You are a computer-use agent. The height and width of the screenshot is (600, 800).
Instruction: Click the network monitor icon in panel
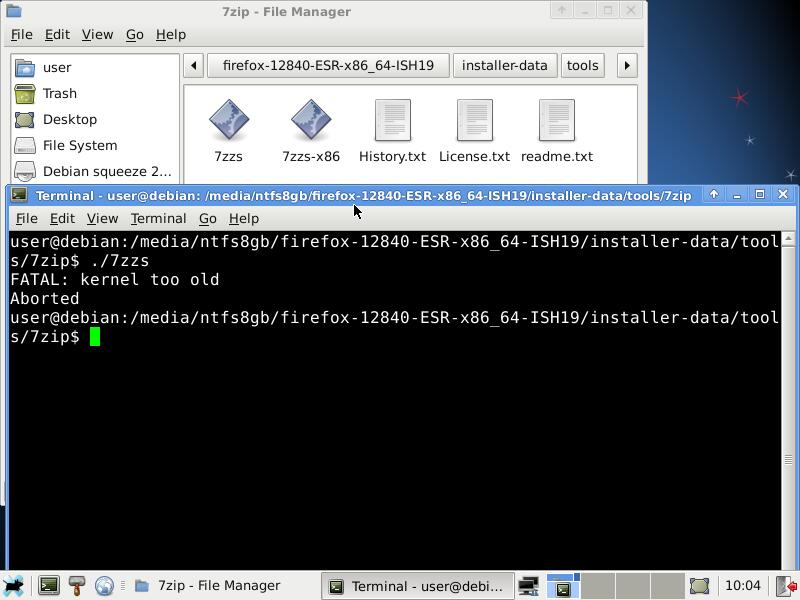coord(529,586)
